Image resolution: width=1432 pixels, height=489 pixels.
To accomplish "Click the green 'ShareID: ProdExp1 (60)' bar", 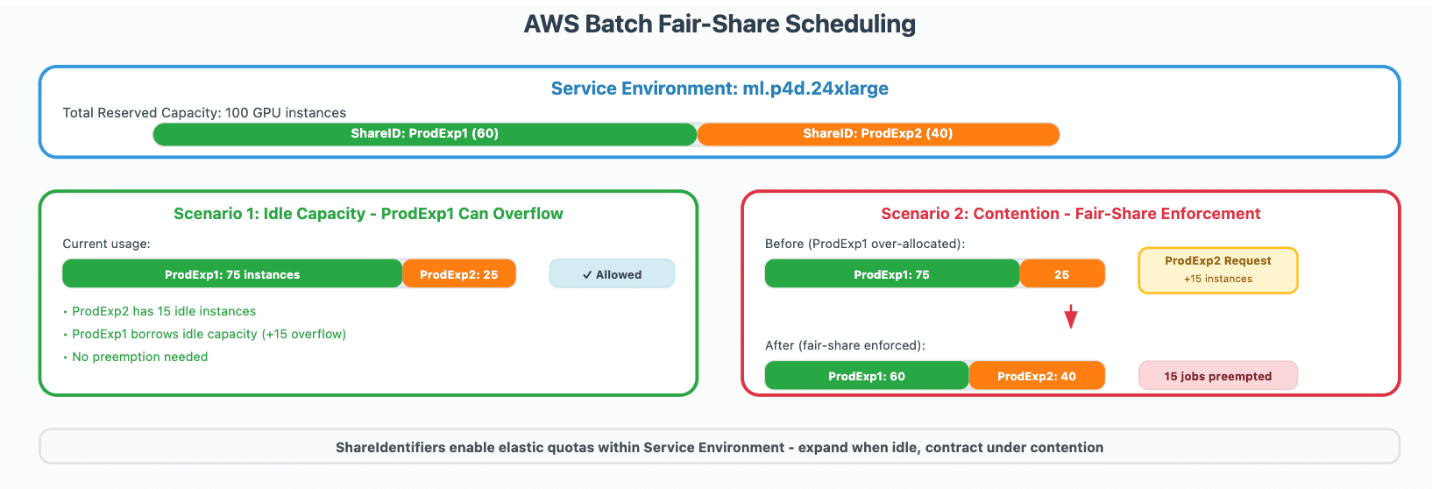I will click(425, 134).
